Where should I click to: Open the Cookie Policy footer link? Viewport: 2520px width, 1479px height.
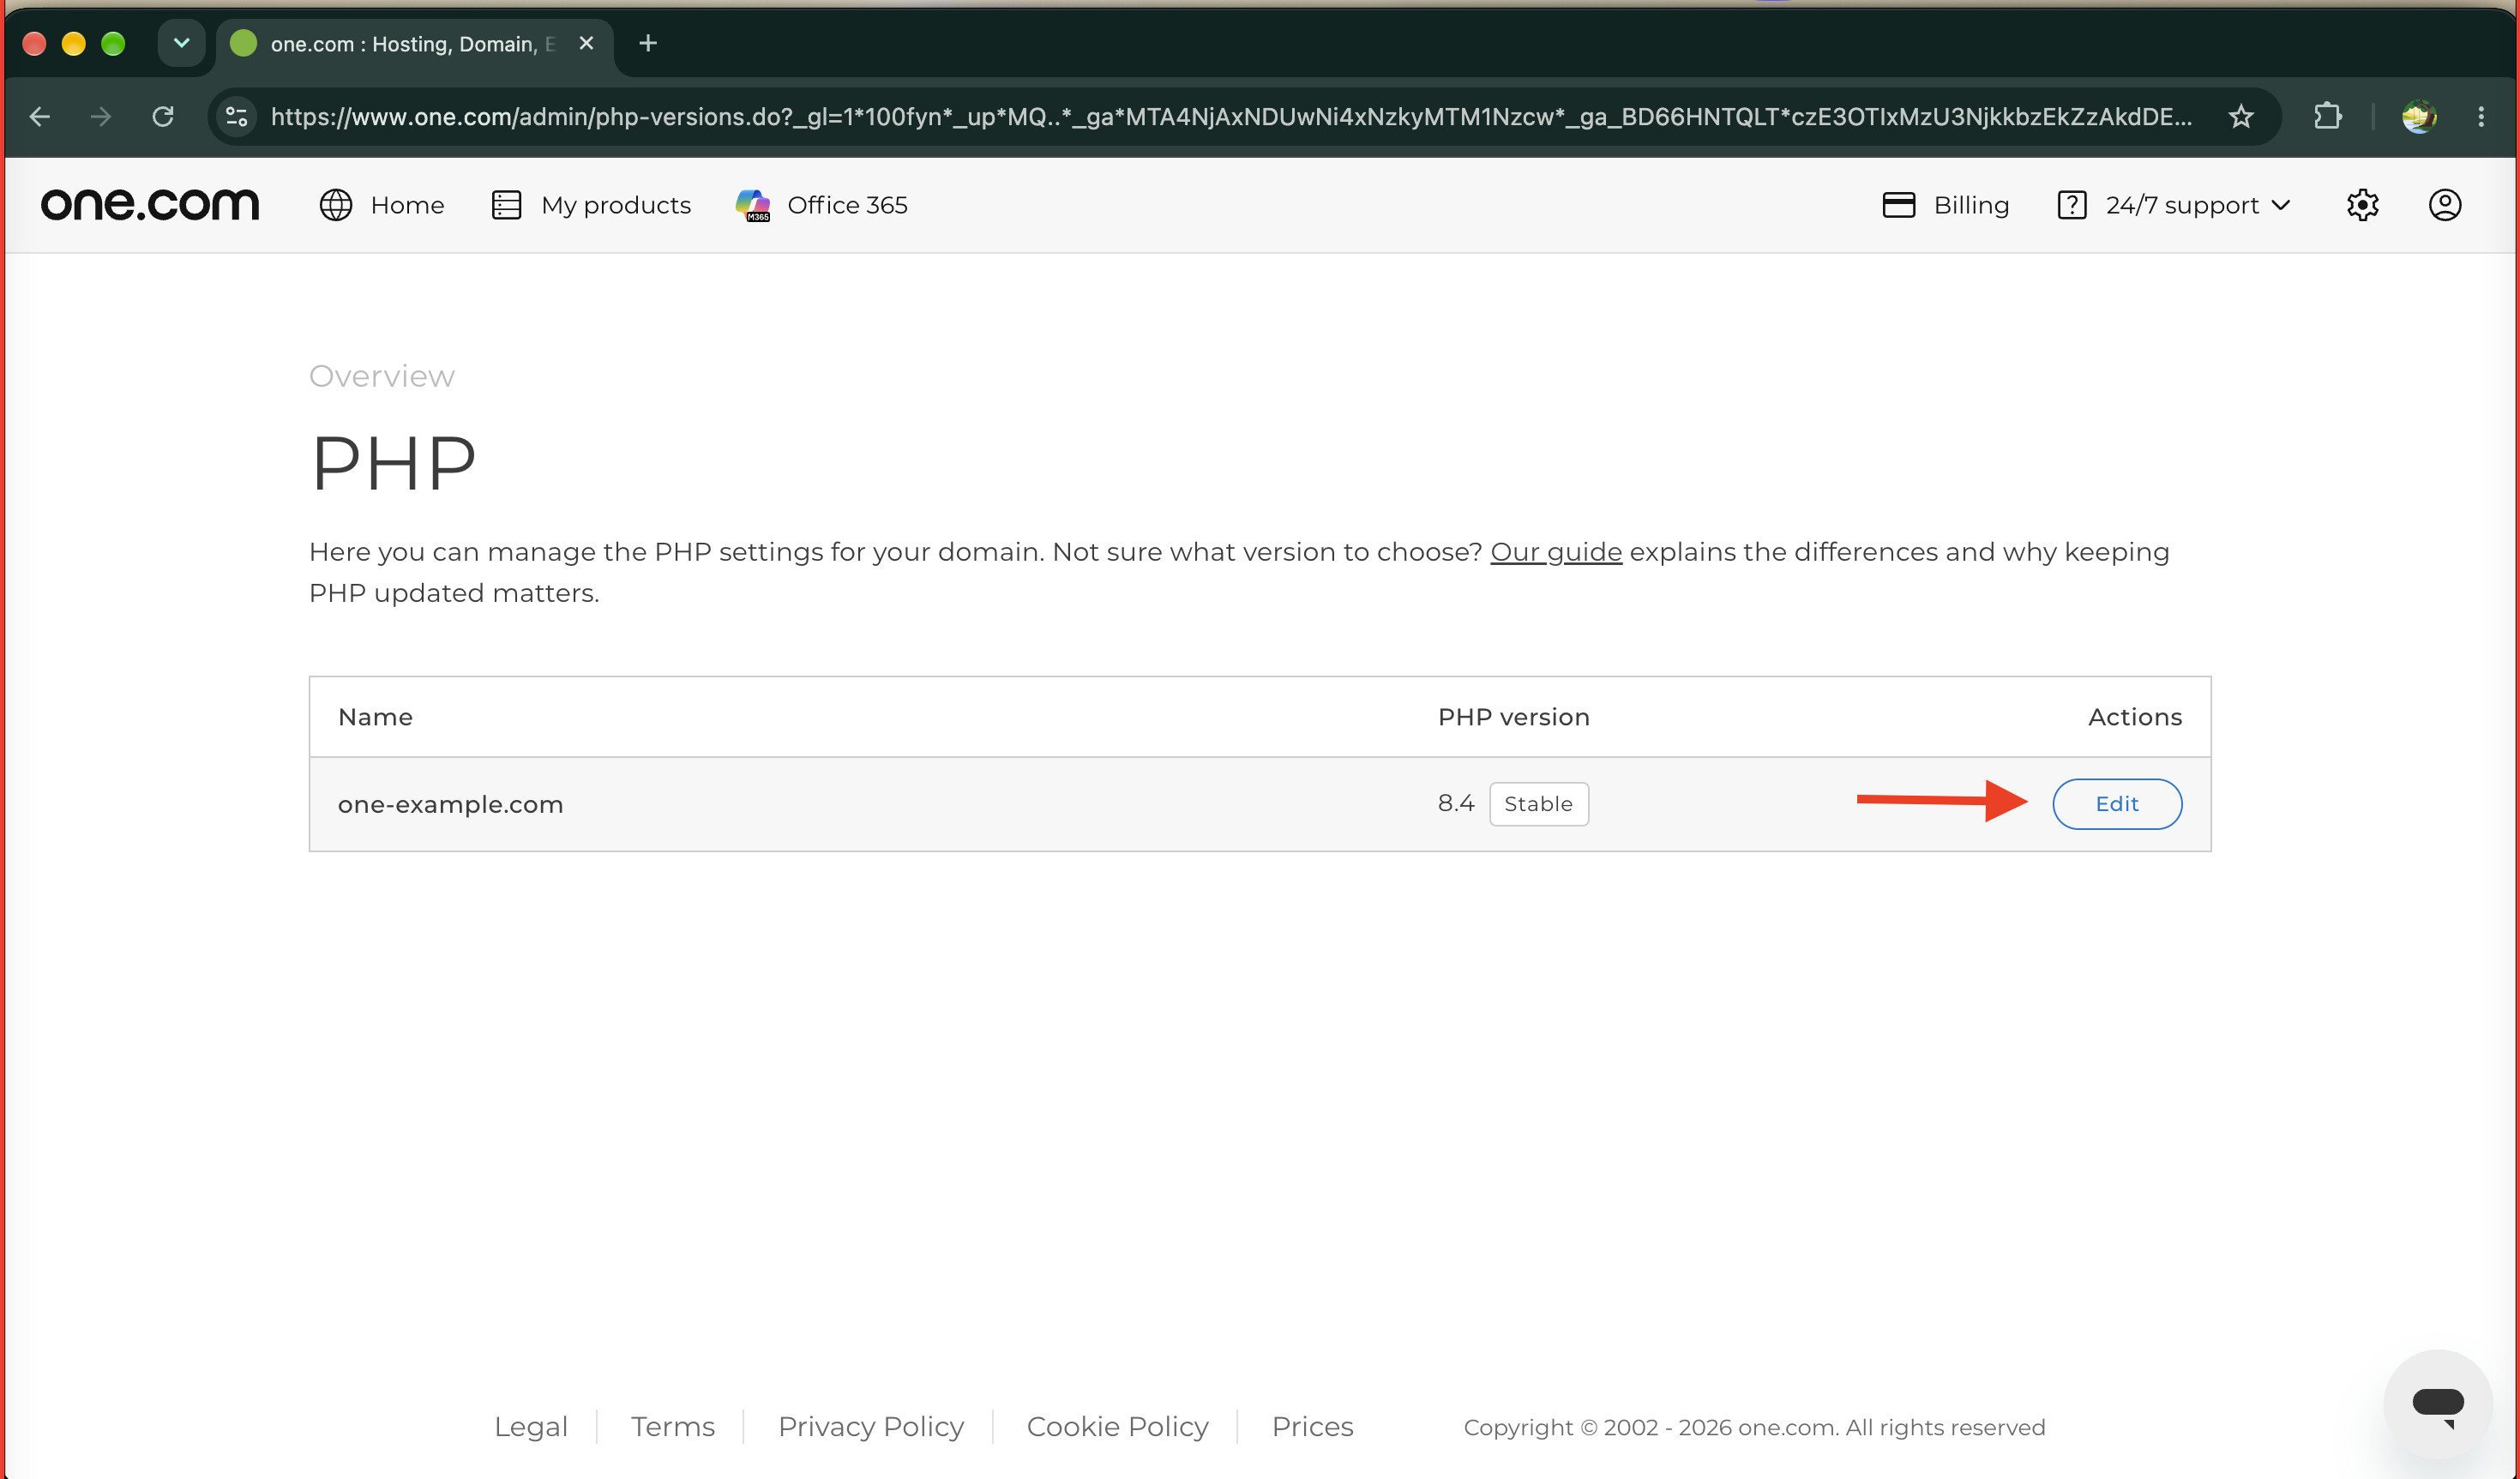tap(1117, 1426)
